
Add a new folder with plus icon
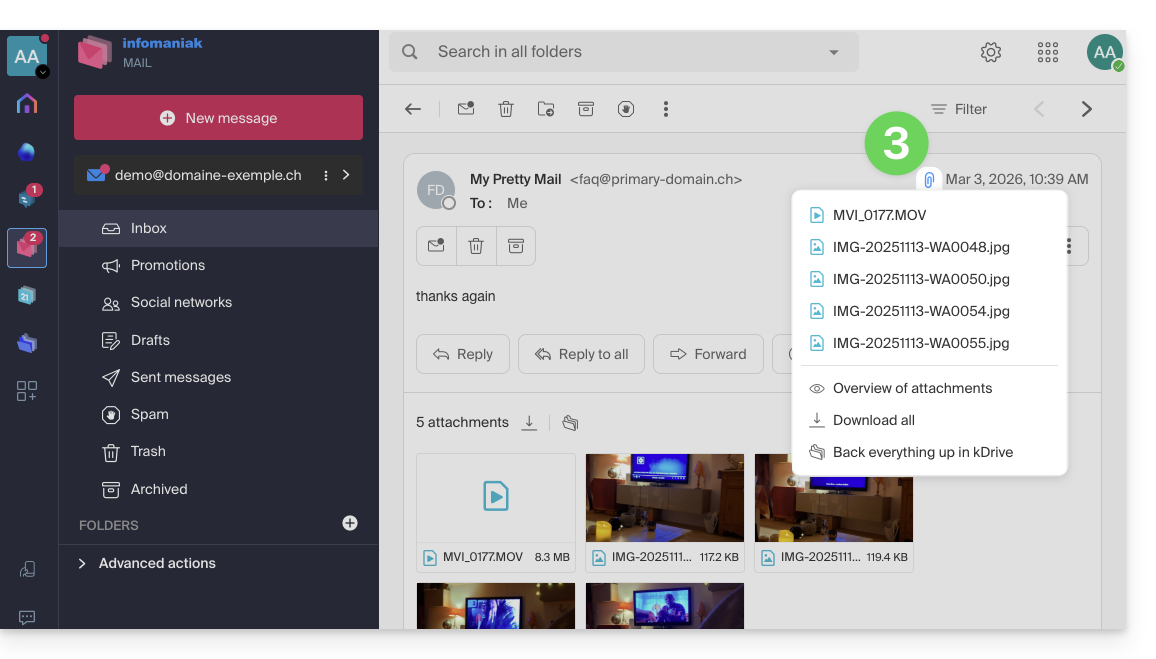[x=350, y=523]
